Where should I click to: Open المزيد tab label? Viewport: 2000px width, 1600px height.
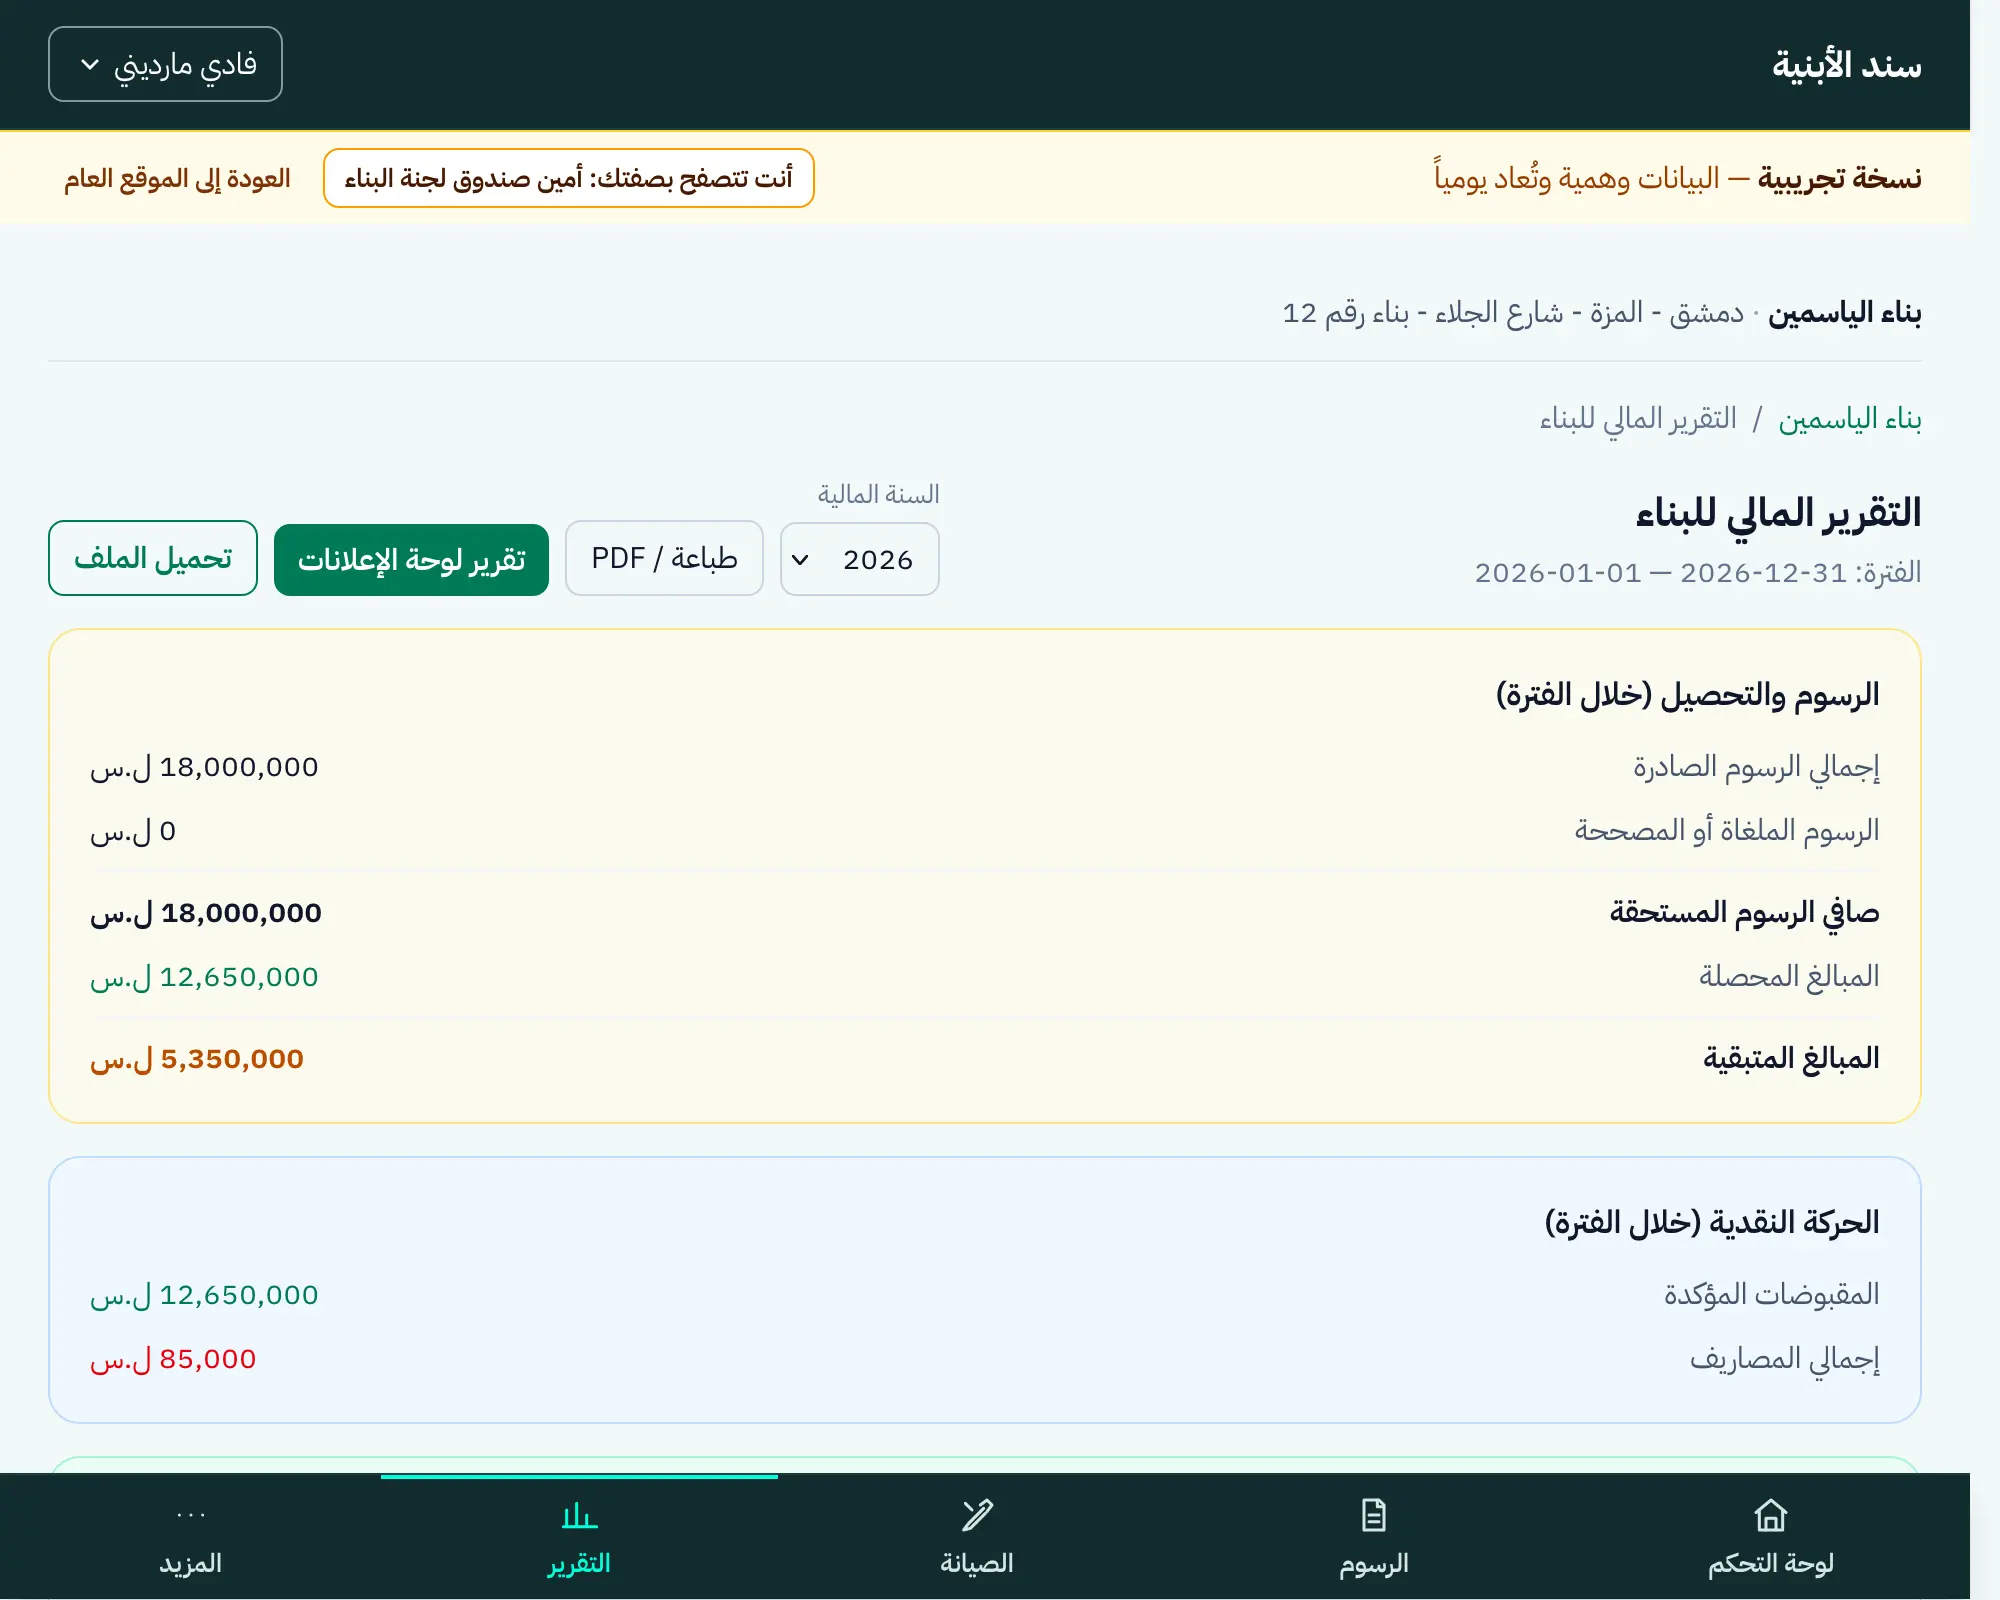tap(190, 1563)
